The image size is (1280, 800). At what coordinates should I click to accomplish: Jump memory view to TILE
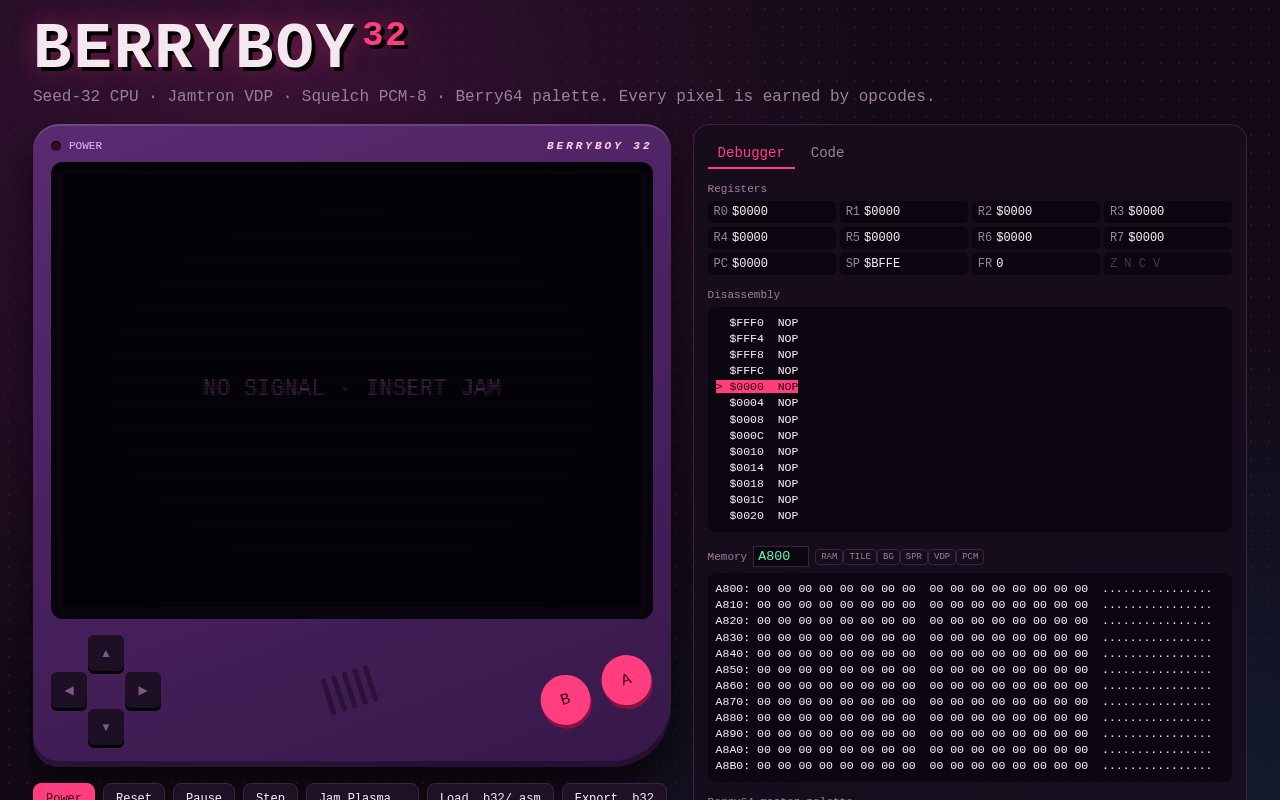point(860,557)
